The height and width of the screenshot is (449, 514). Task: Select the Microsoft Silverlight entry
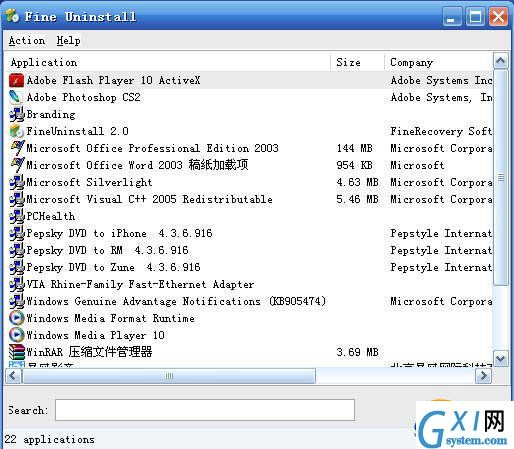(89, 182)
